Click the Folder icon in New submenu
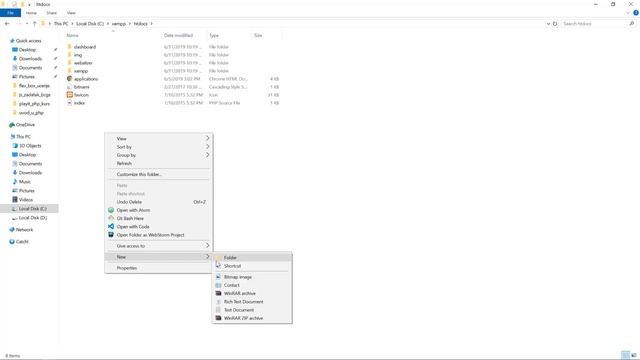This screenshot has width=640, height=360. coord(218,258)
